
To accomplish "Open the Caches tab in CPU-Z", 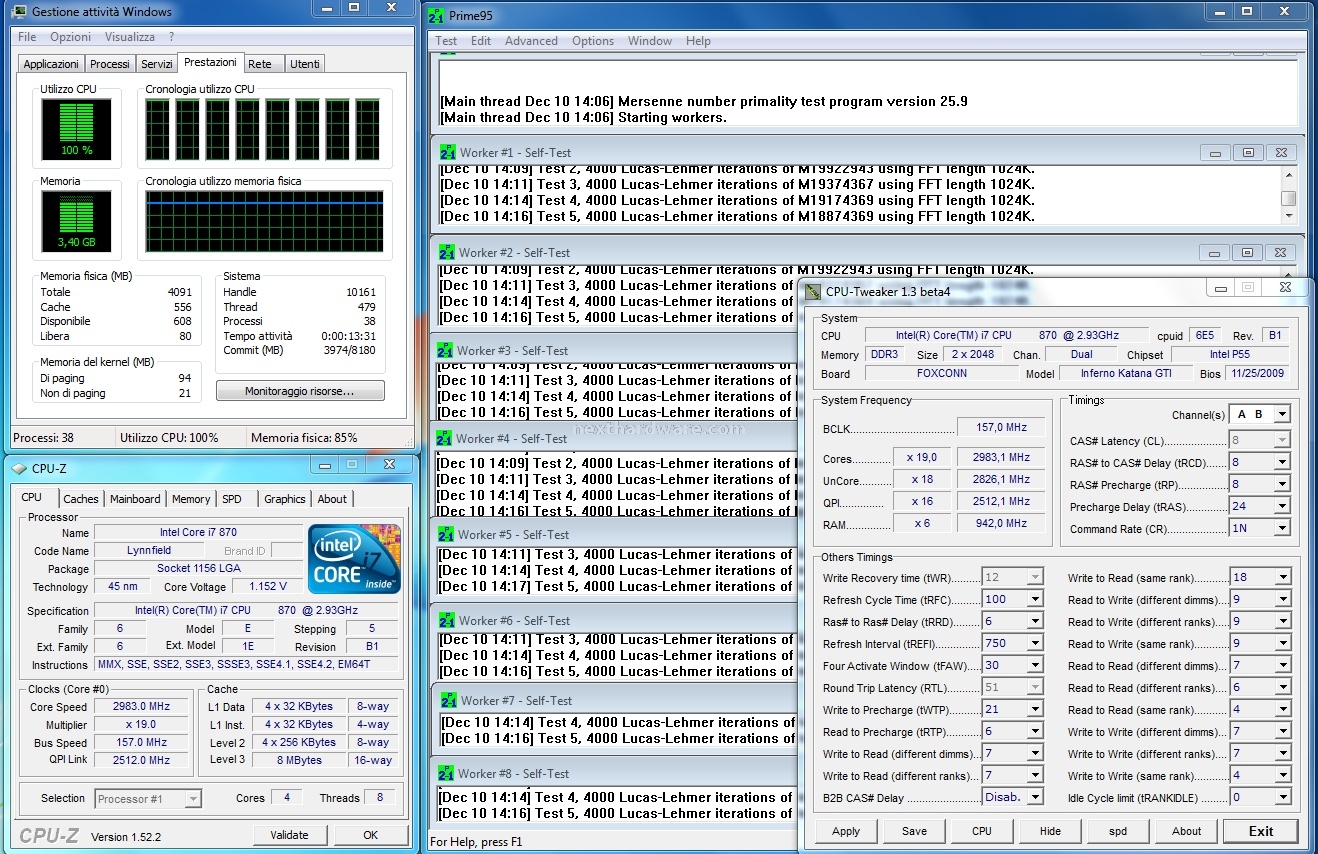I will [81, 499].
